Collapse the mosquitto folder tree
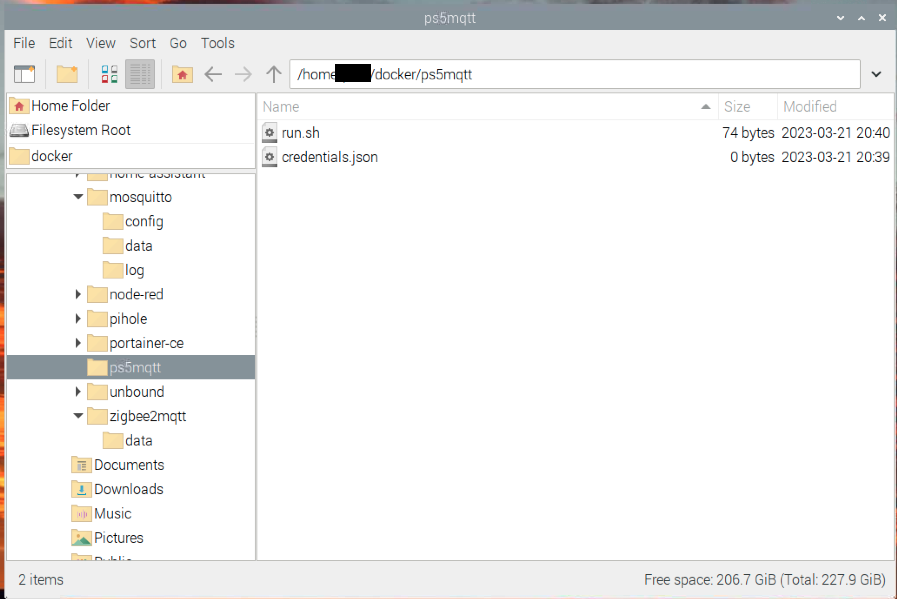897x599 pixels. click(78, 197)
